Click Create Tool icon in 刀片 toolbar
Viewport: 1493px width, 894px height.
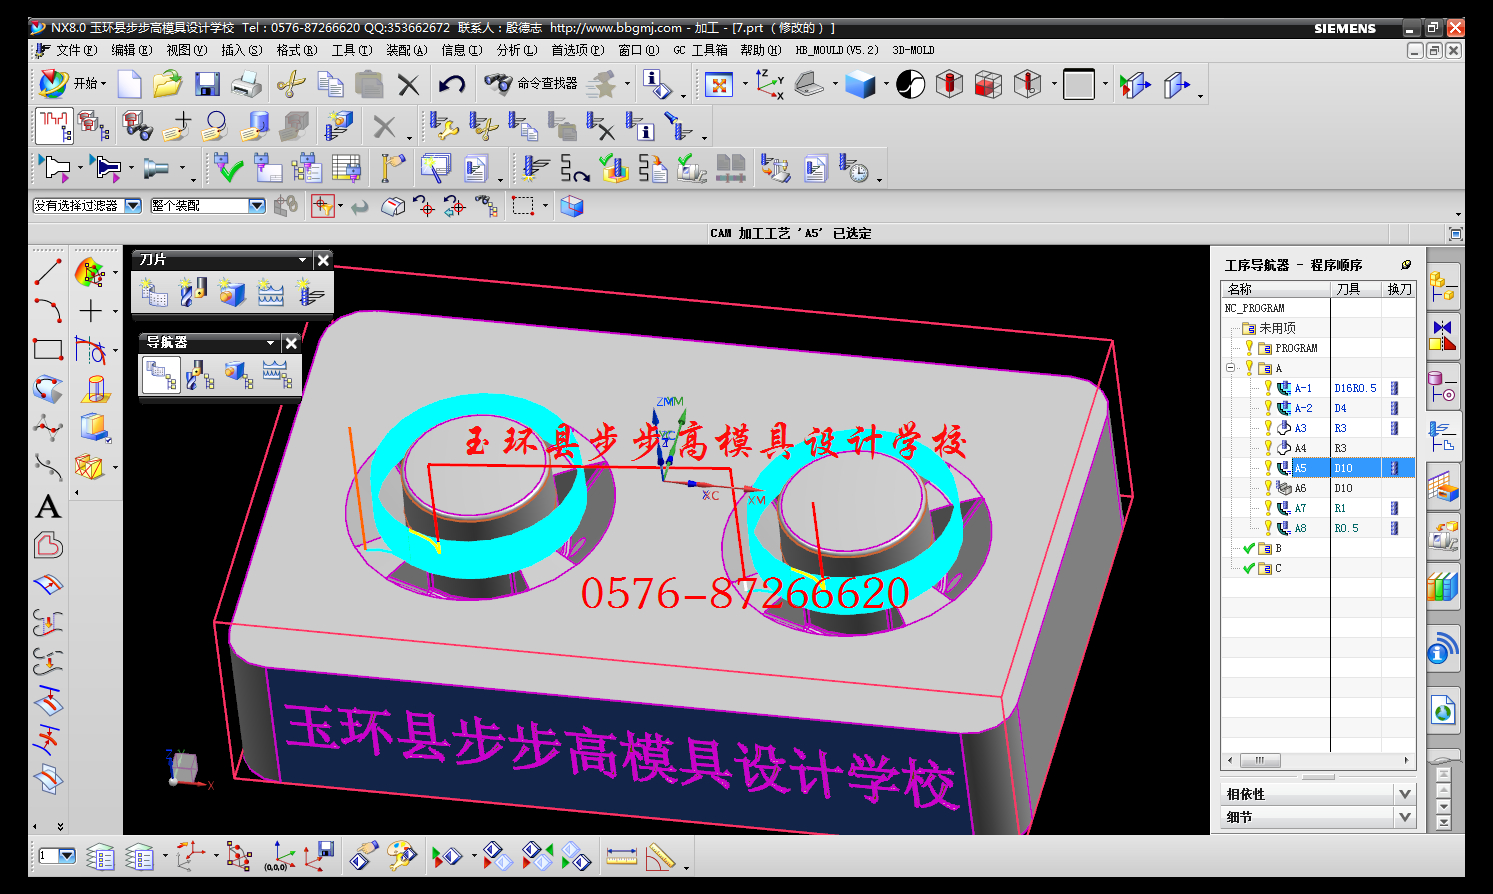click(193, 292)
